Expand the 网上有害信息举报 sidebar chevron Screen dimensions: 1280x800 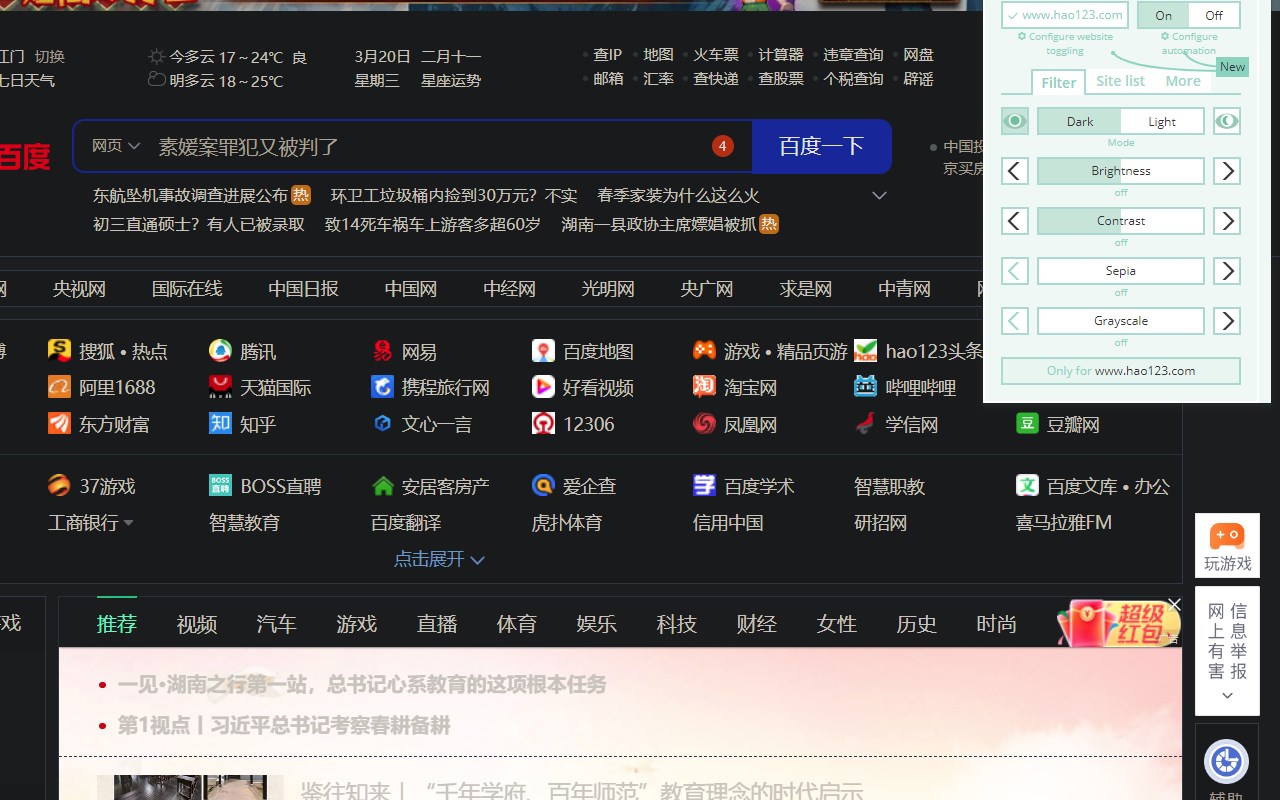point(1227,696)
